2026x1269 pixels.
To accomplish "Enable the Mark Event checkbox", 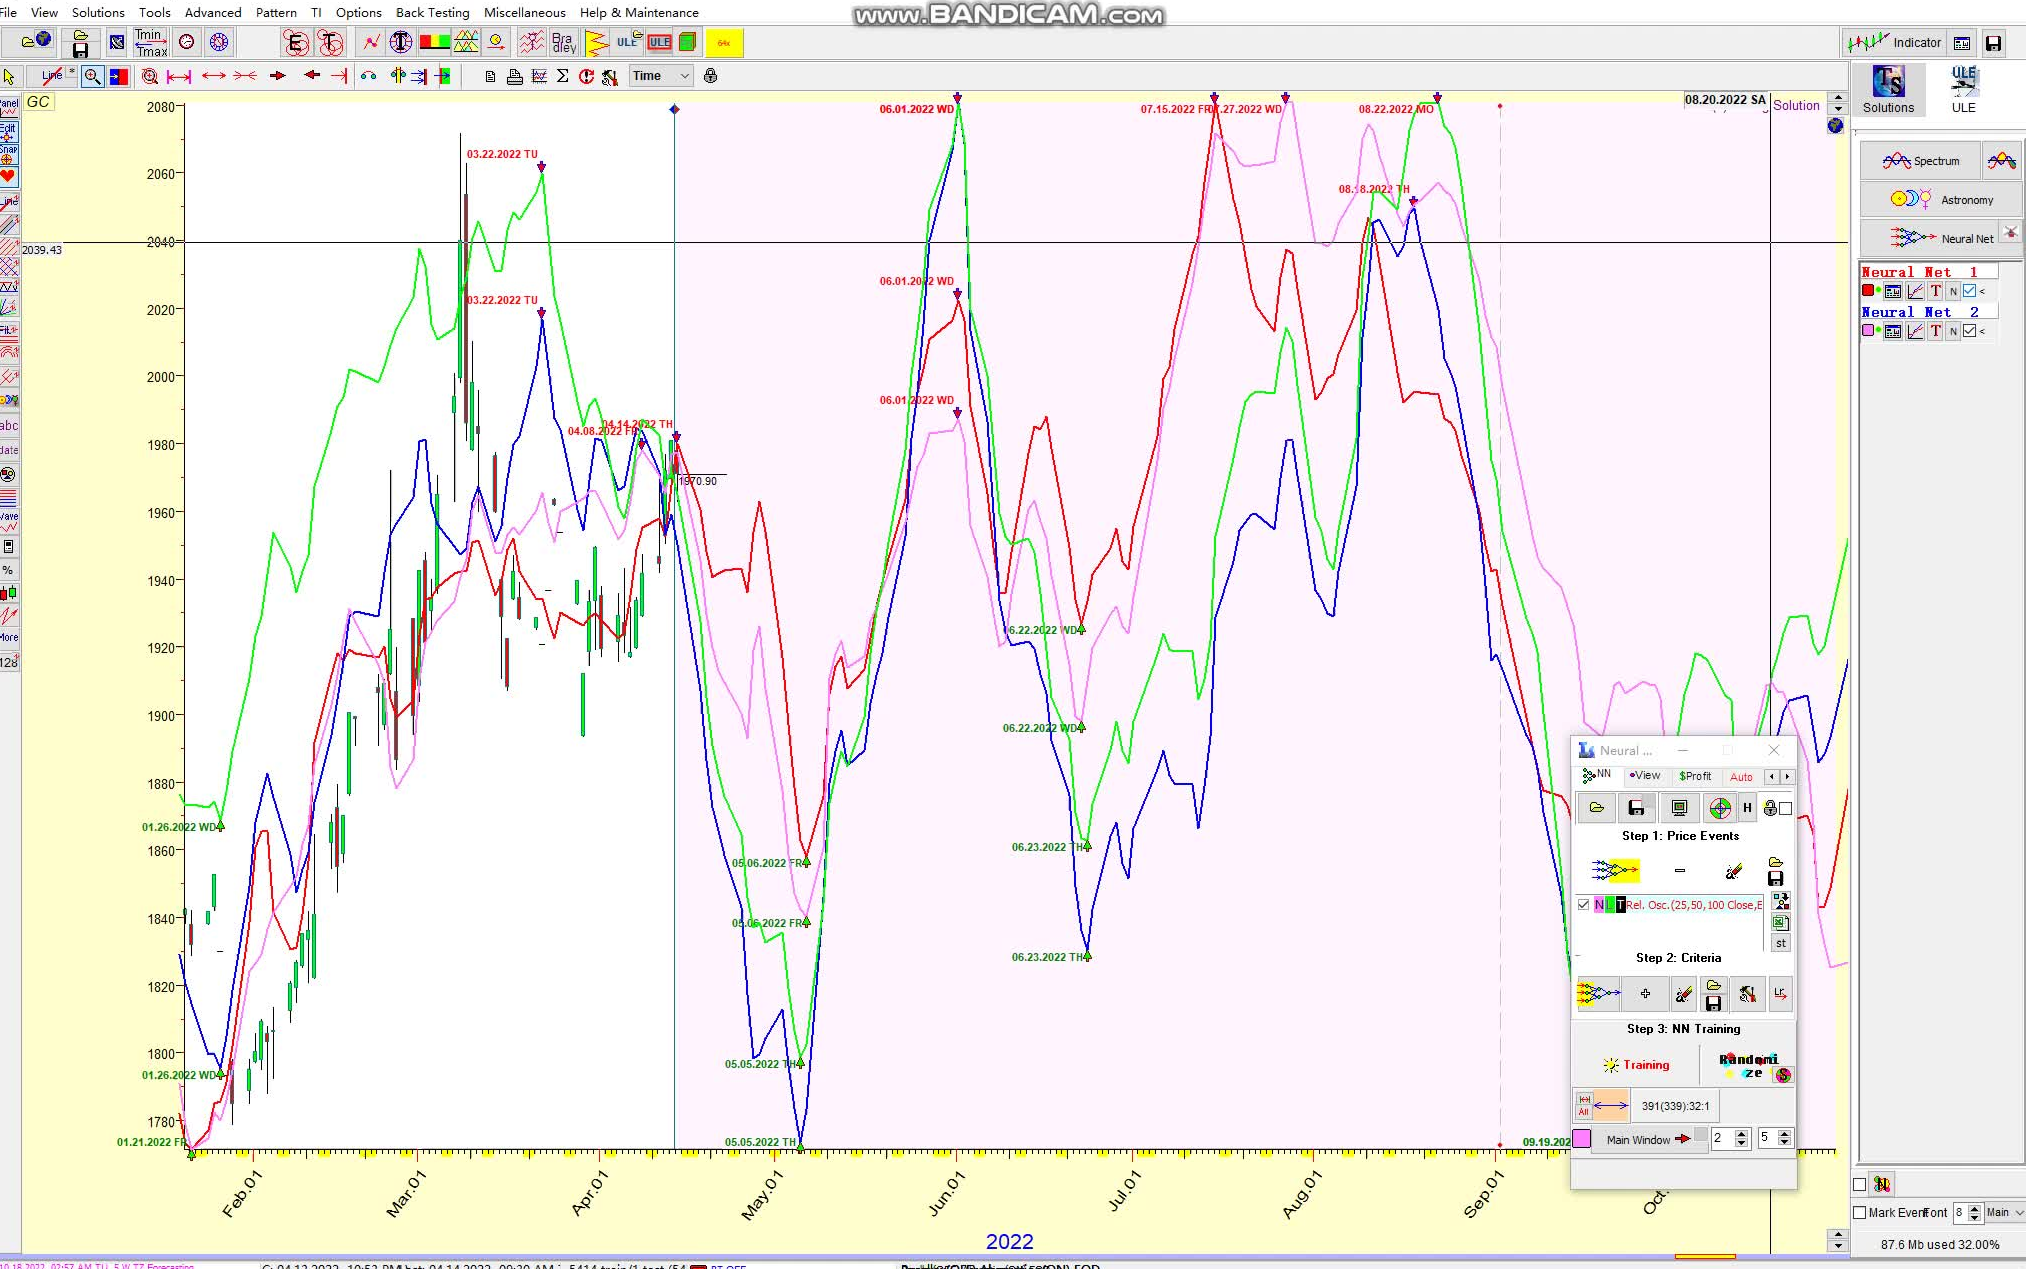I will coord(1860,1212).
